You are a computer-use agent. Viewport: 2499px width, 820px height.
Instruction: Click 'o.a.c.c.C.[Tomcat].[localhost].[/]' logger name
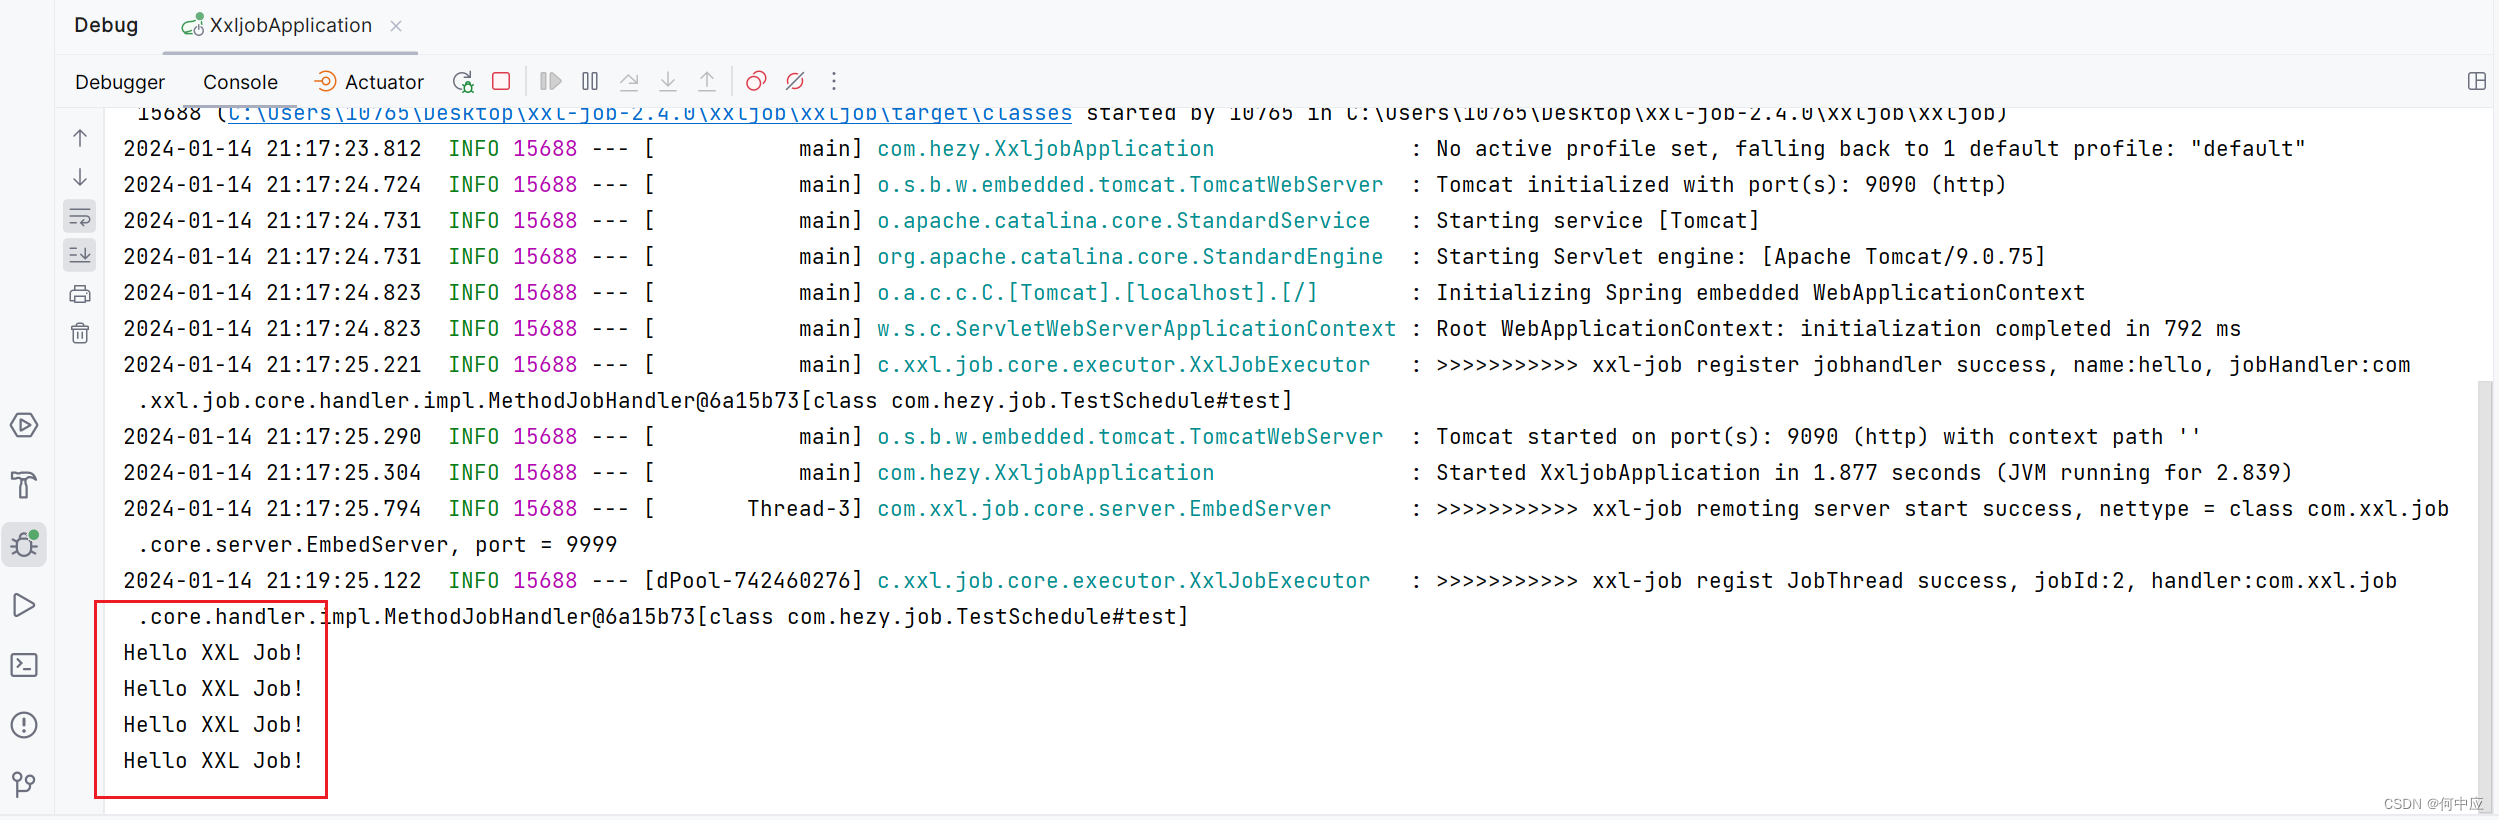(x=1097, y=293)
